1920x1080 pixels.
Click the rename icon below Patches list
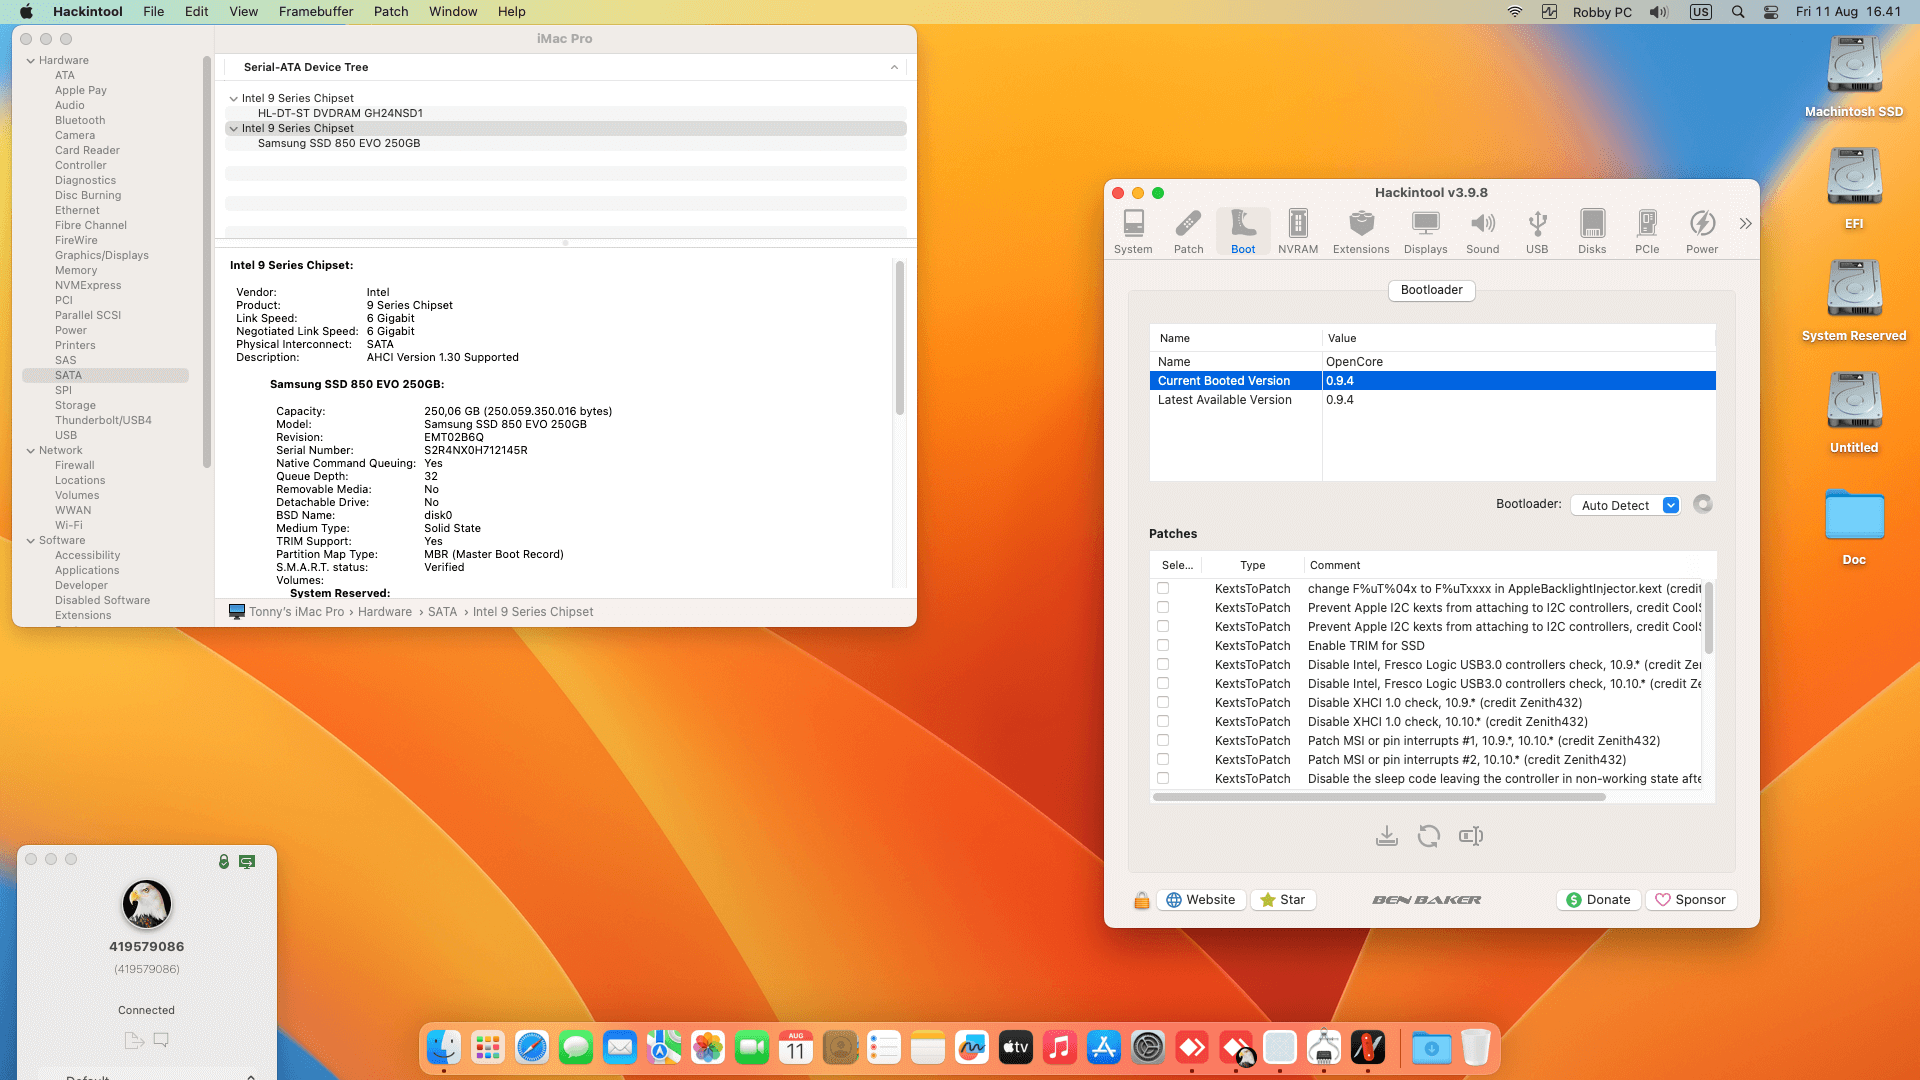[1471, 836]
